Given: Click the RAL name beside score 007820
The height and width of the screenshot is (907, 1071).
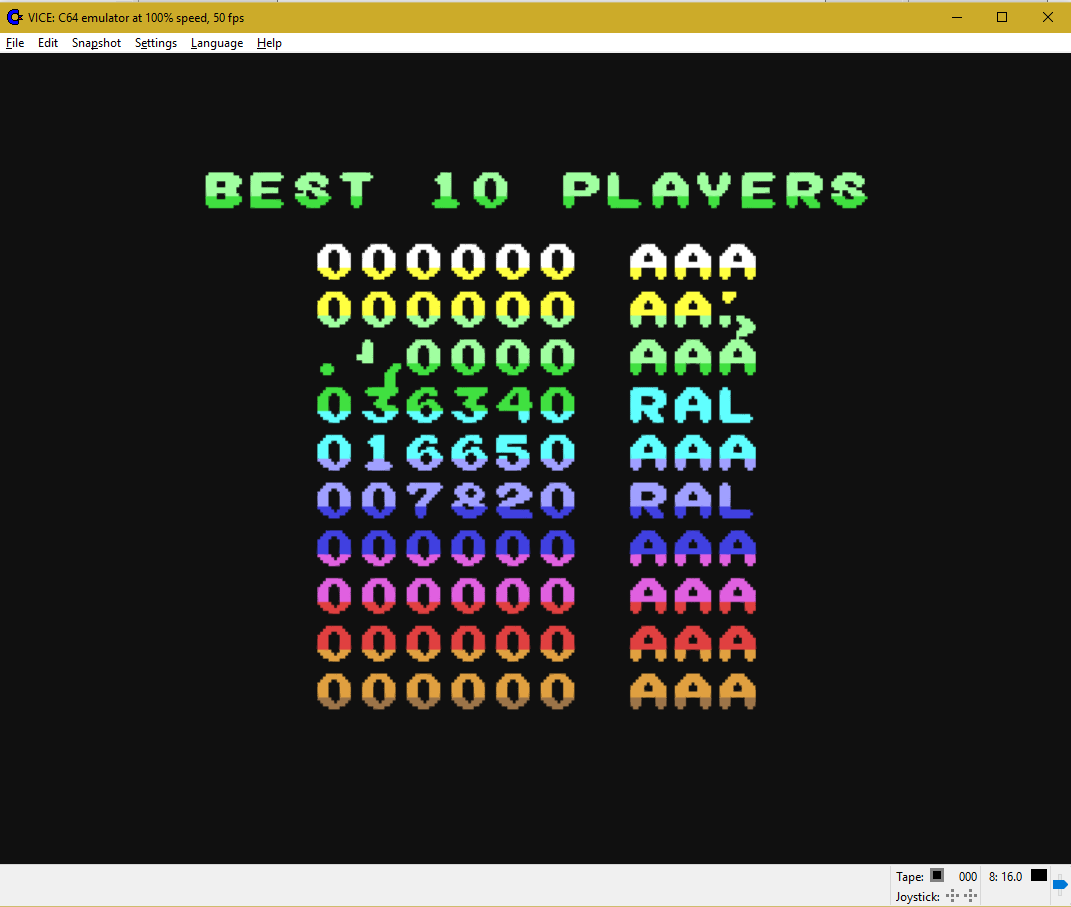Looking at the screenshot, I should 692,500.
